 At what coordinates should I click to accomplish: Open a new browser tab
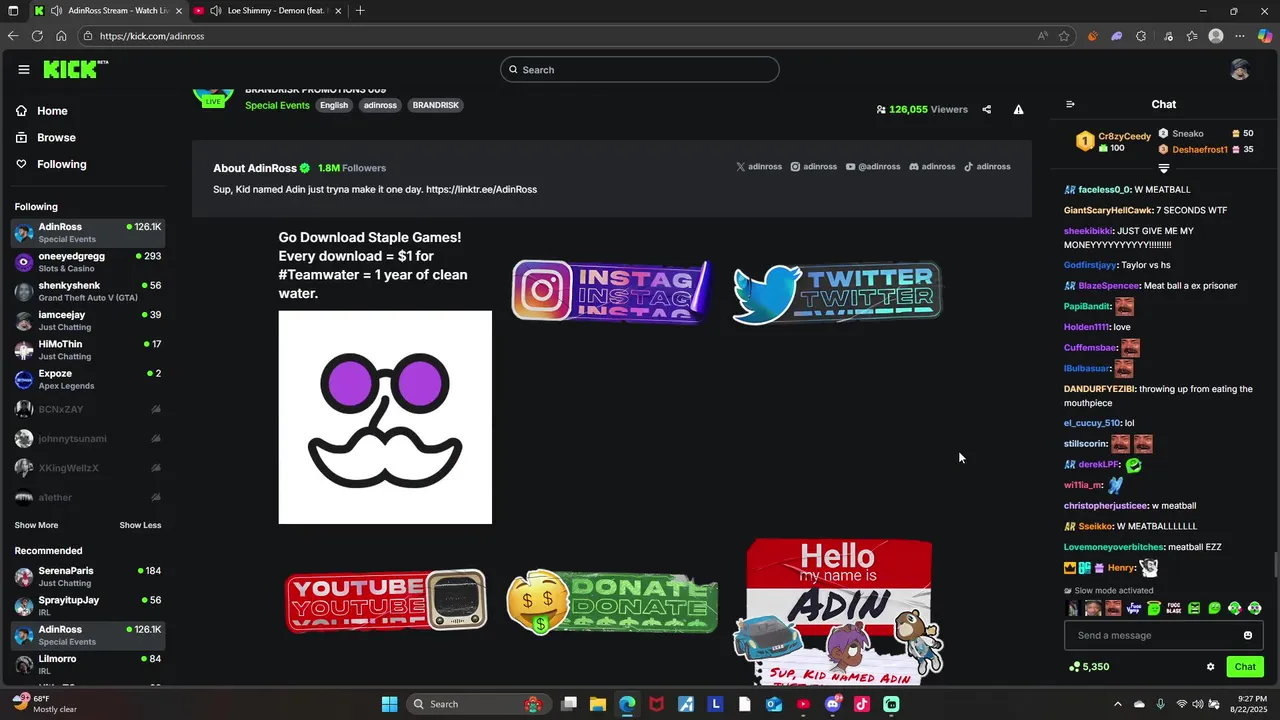click(360, 11)
